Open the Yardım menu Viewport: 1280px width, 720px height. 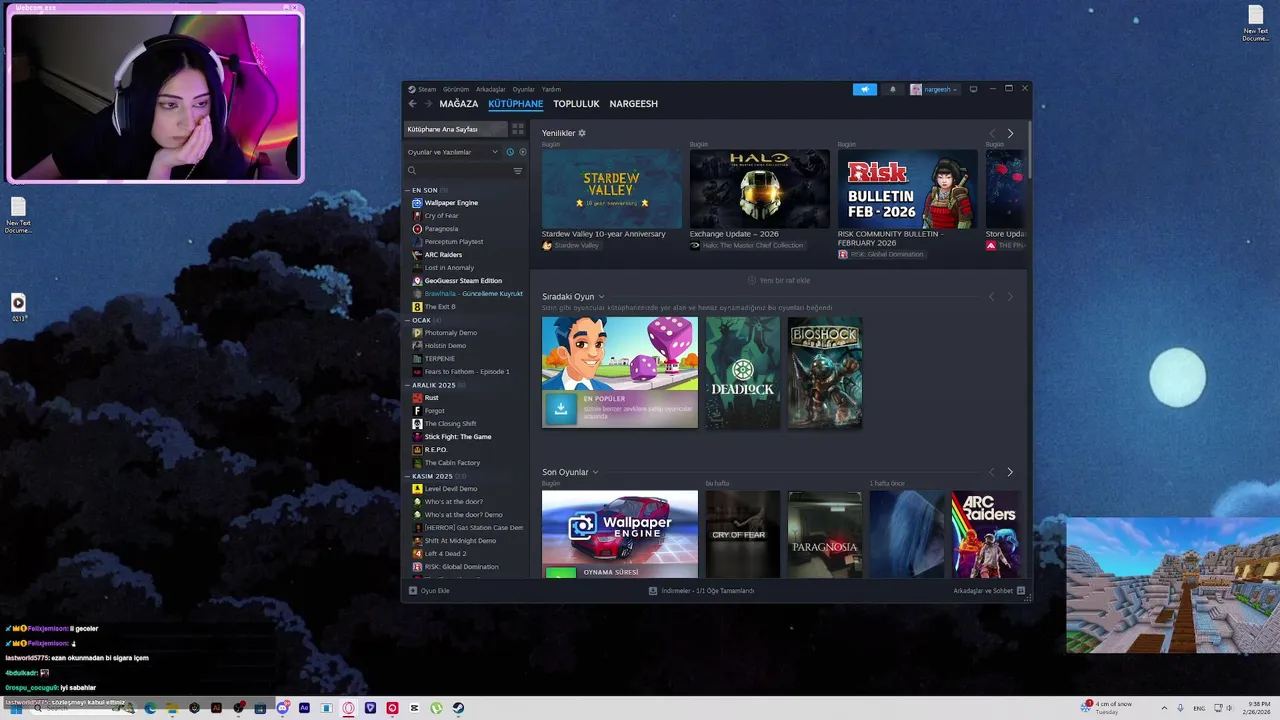[x=551, y=89]
